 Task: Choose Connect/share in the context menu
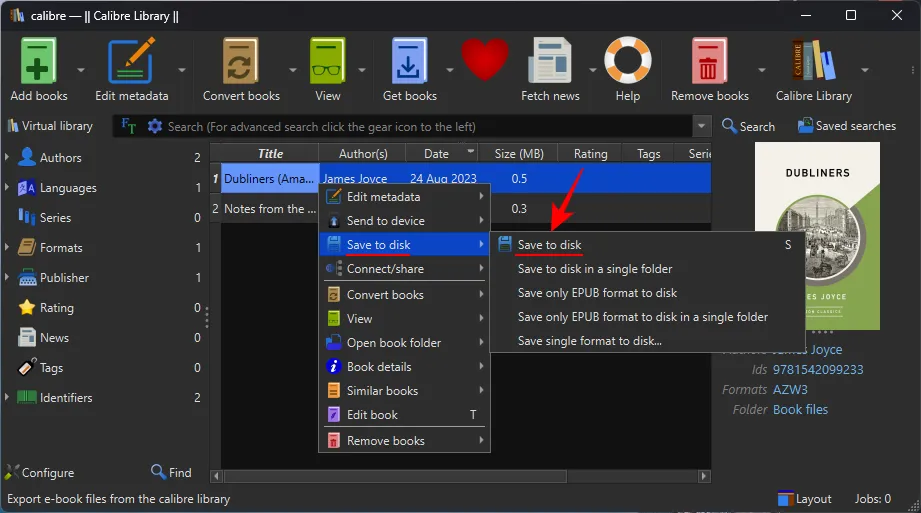405,269
